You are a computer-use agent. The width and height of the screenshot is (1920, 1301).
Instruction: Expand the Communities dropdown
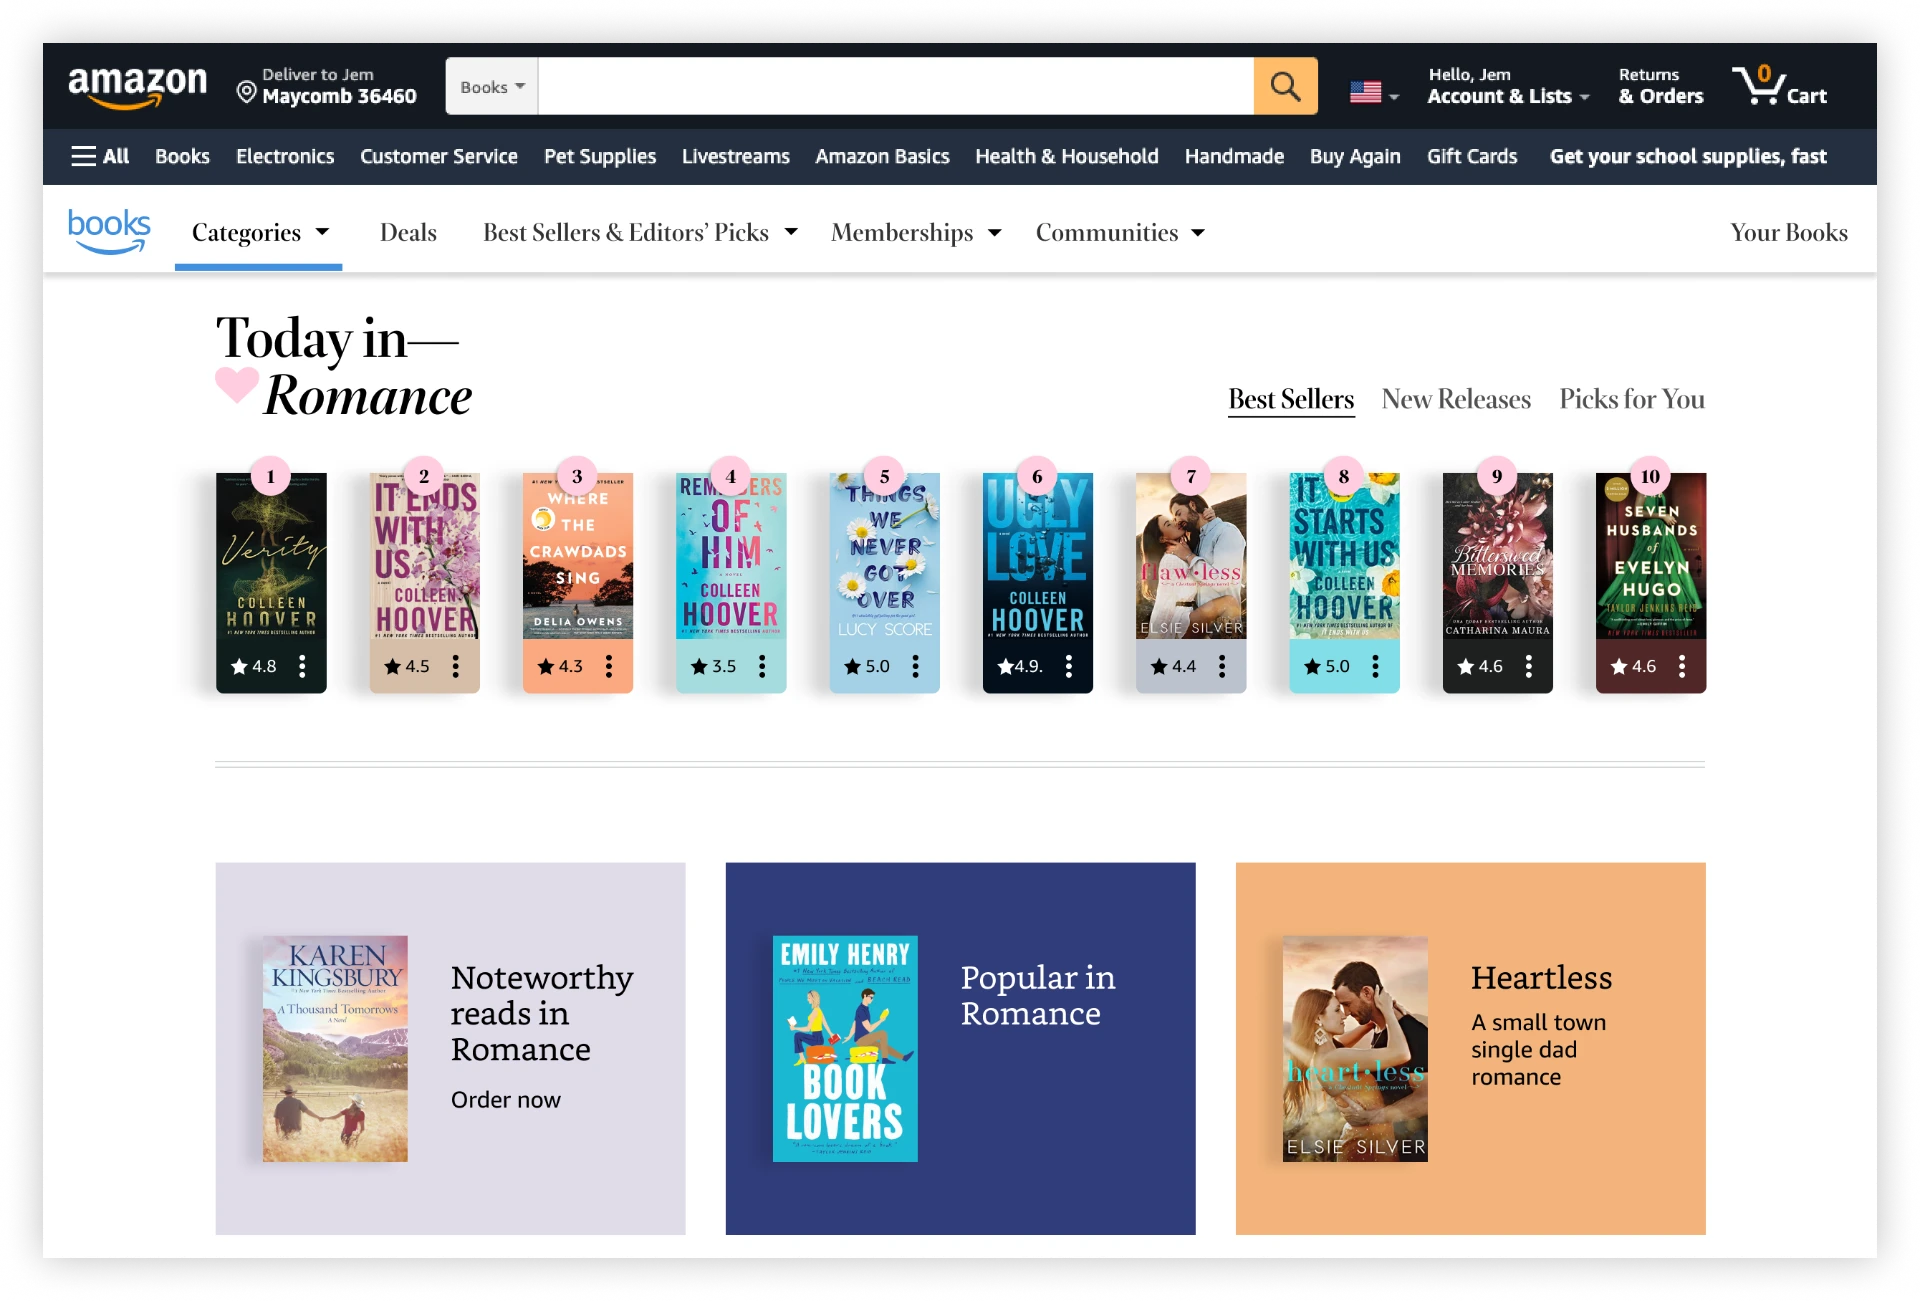tap(1120, 232)
